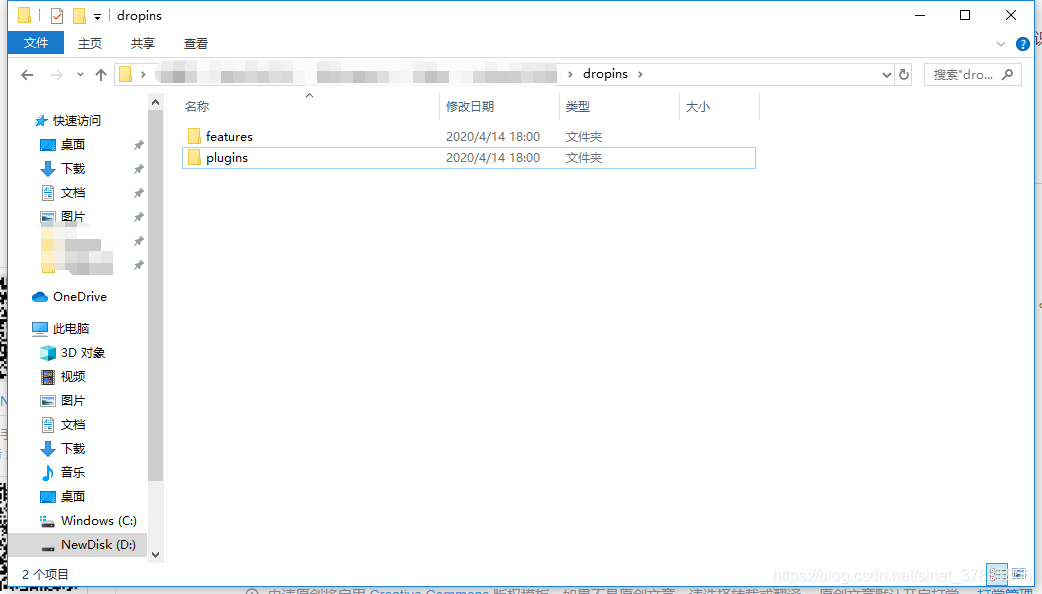Switch to details view in status bar
Screen dimensions: 1042x594
[x=997, y=574]
